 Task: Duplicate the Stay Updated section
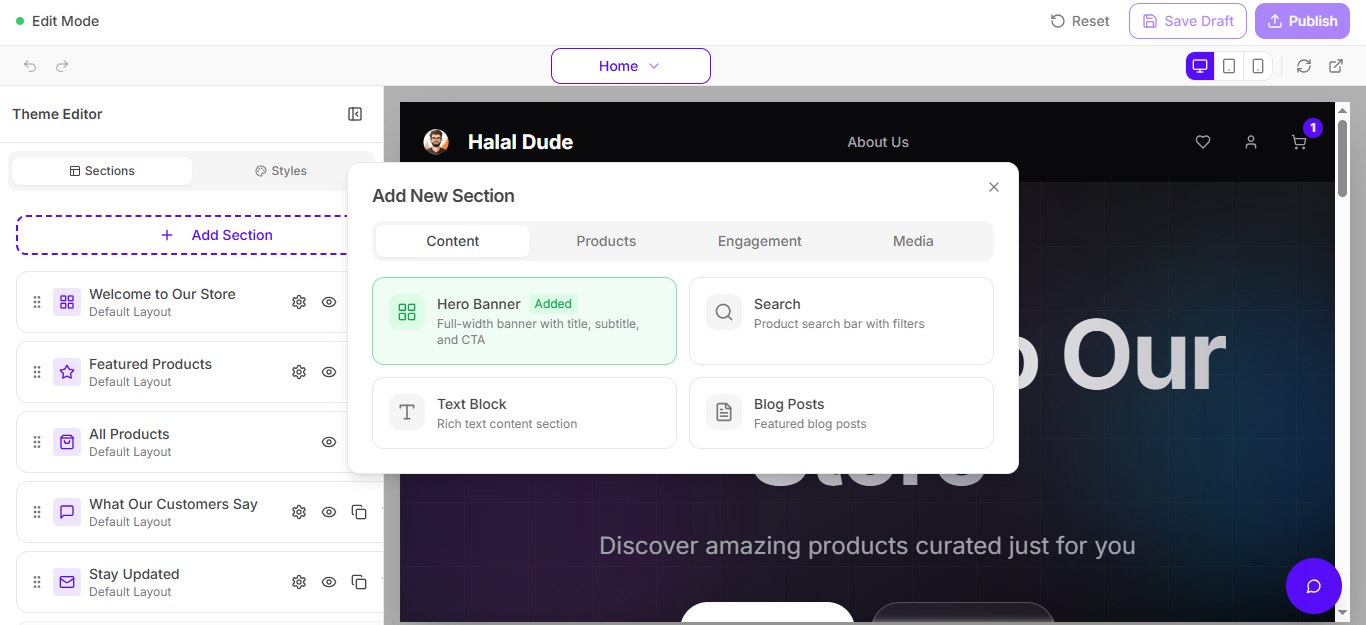(359, 581)
